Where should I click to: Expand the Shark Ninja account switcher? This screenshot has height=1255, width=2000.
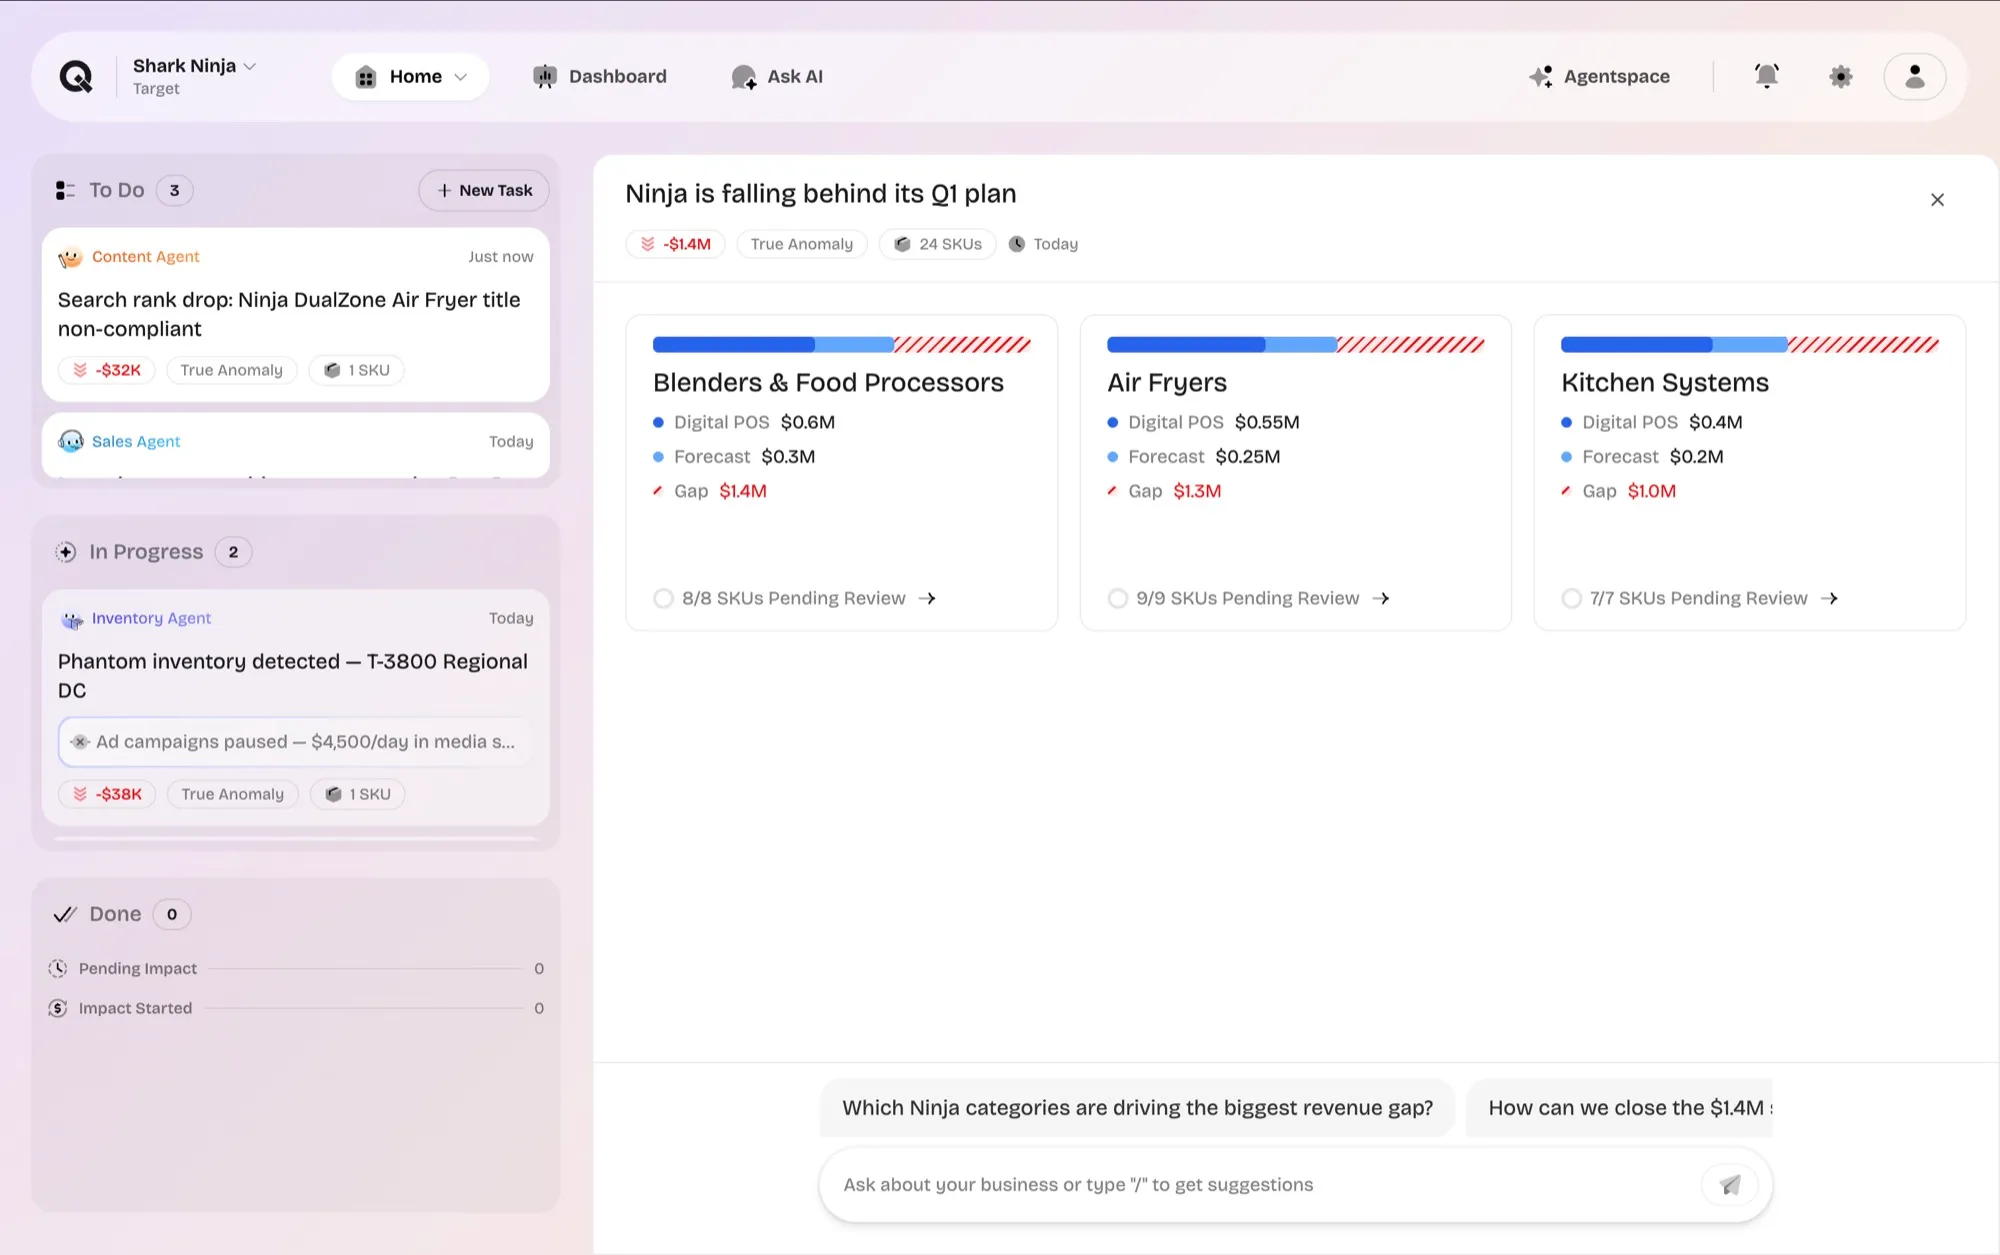pos(194,76)
